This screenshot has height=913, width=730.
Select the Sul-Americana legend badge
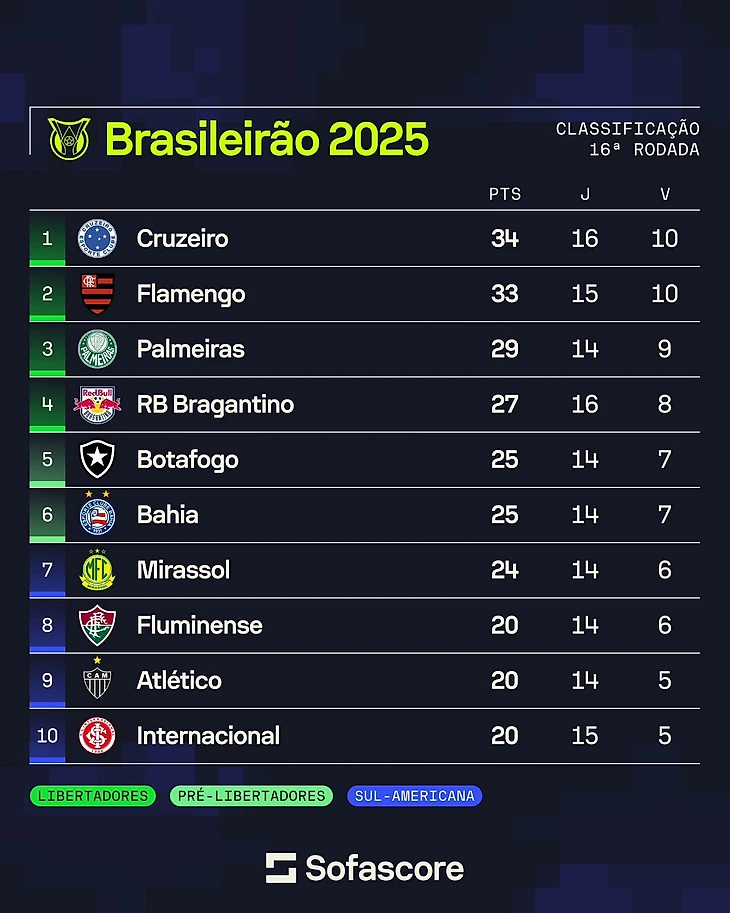(x=415, y=797)
